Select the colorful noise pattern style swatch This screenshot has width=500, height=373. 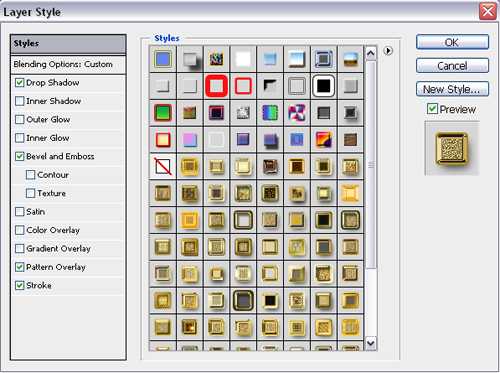click(216, 59)
